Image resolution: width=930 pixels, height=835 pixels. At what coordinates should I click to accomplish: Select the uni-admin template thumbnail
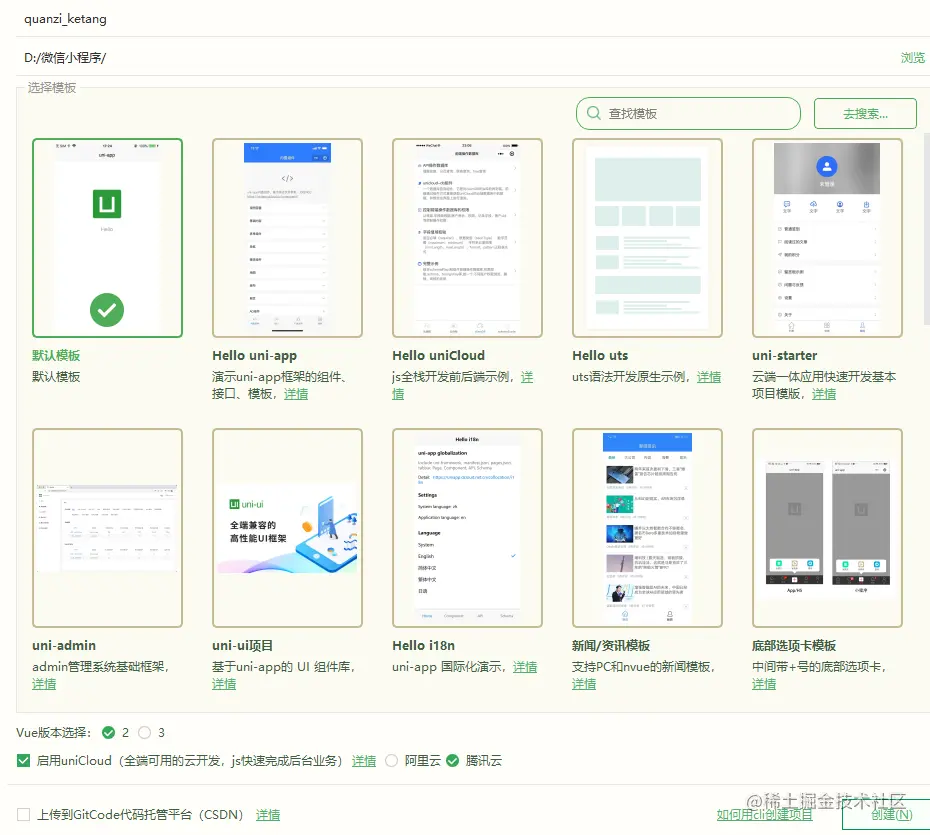107,528
